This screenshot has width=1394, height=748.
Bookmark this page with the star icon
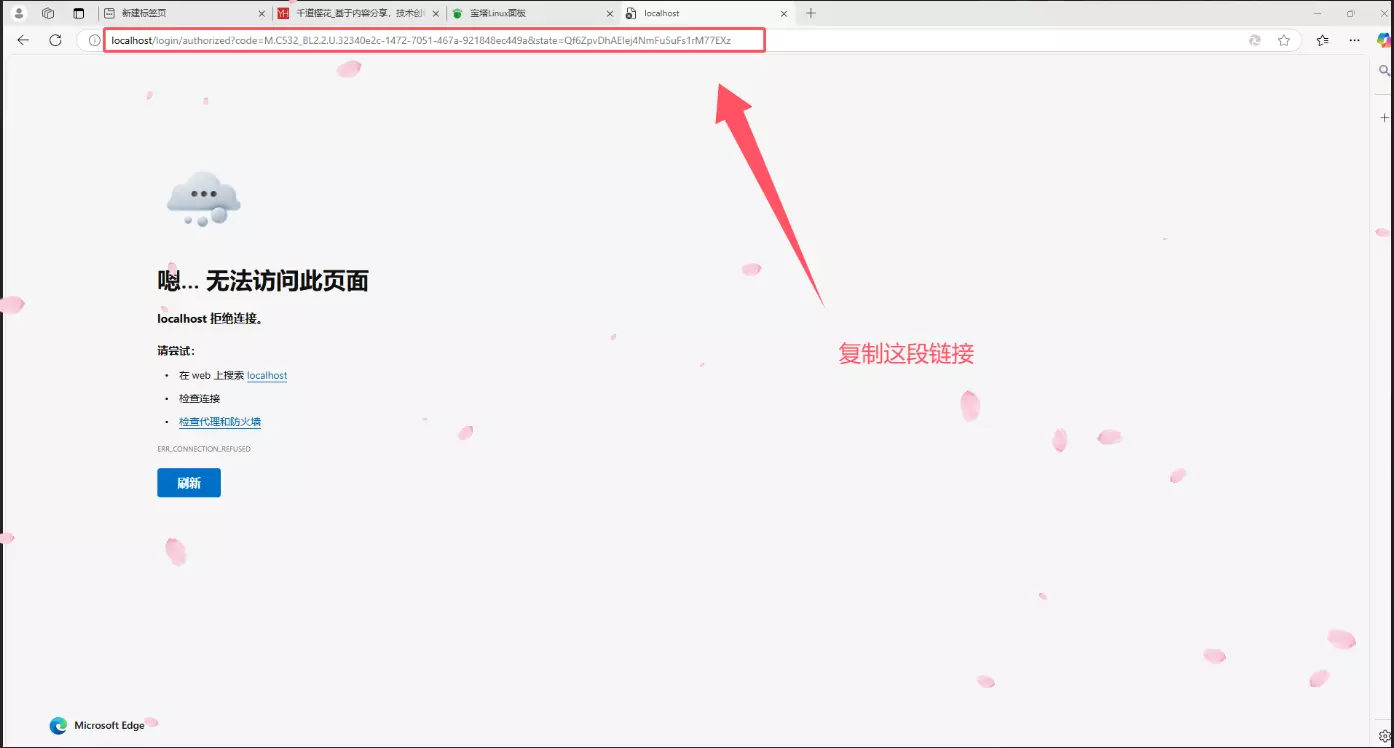click(x=1284, y=40)
